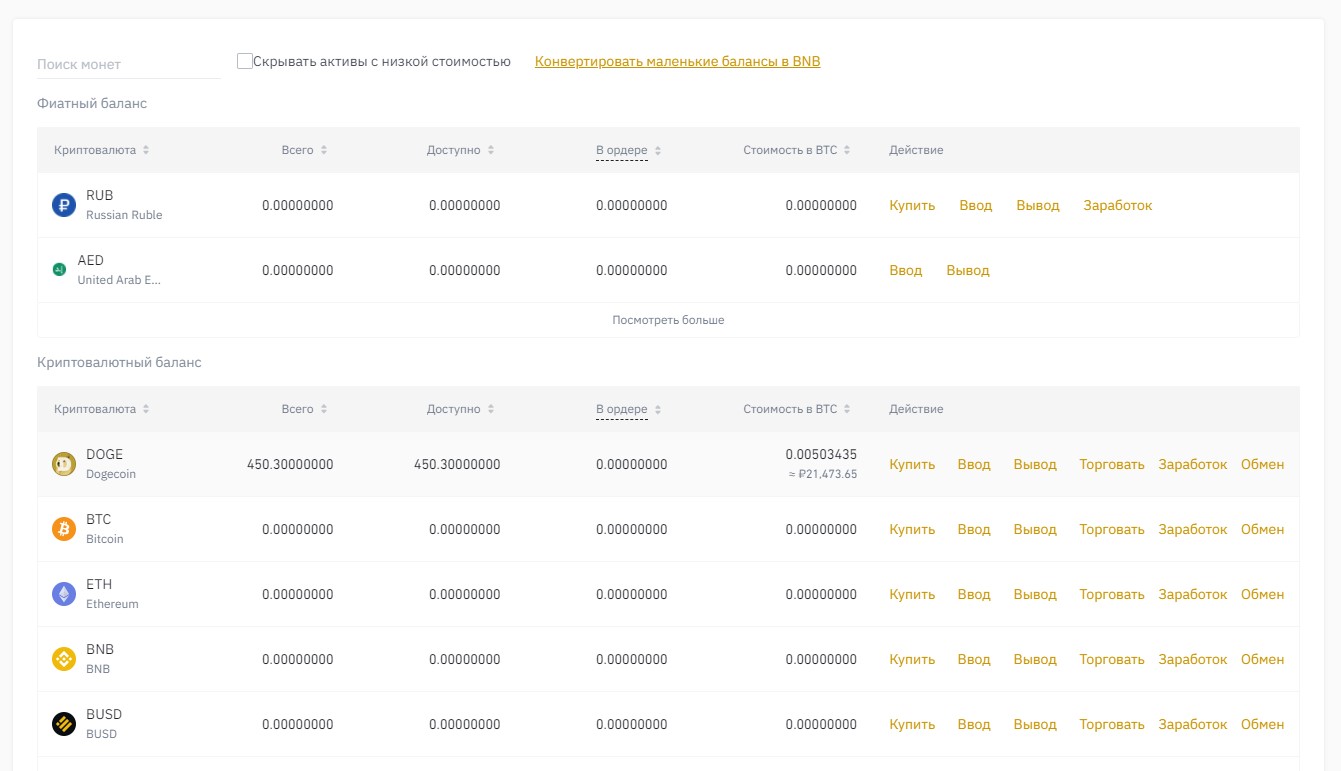Viewport: 1341px width, 771px height.
Task: Click Ввод in the ETH row
Action: point(974,594)
